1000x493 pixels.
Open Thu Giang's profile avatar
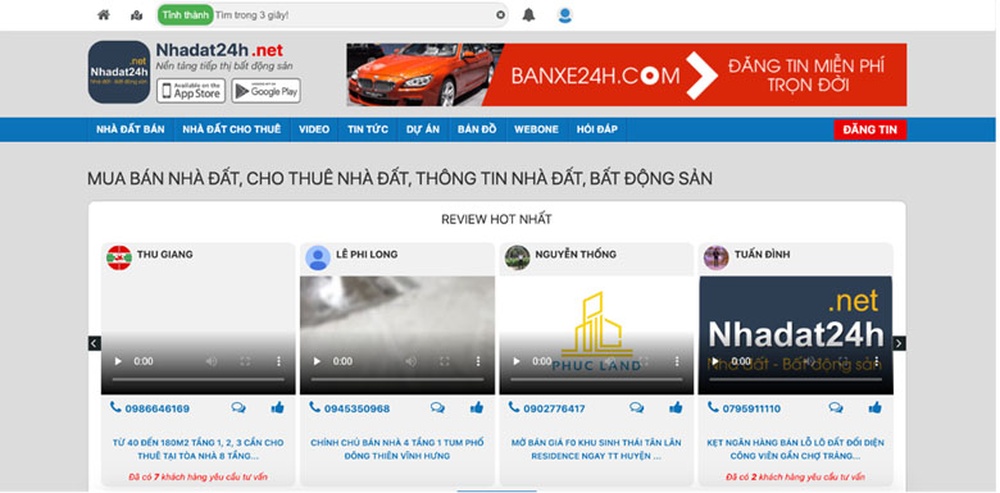pyautogui.click(x=119, y=258)
